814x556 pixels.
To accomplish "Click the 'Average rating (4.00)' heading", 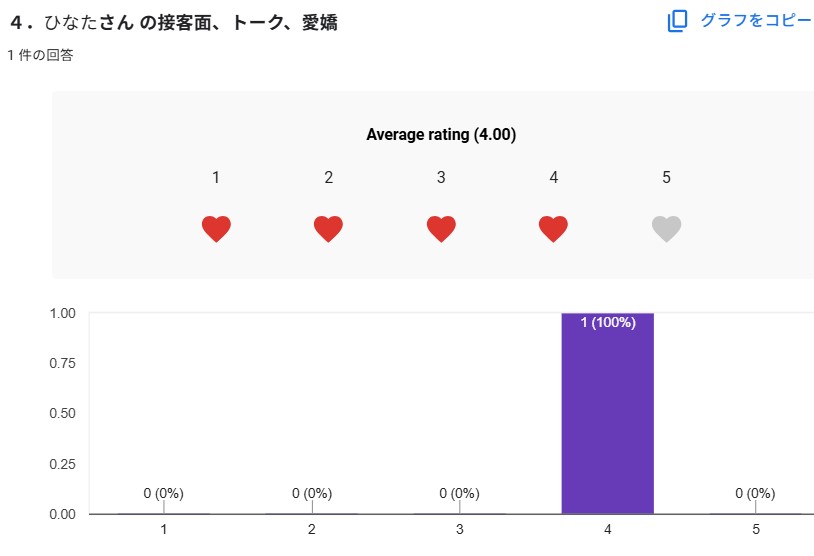I will pos(441,134).
